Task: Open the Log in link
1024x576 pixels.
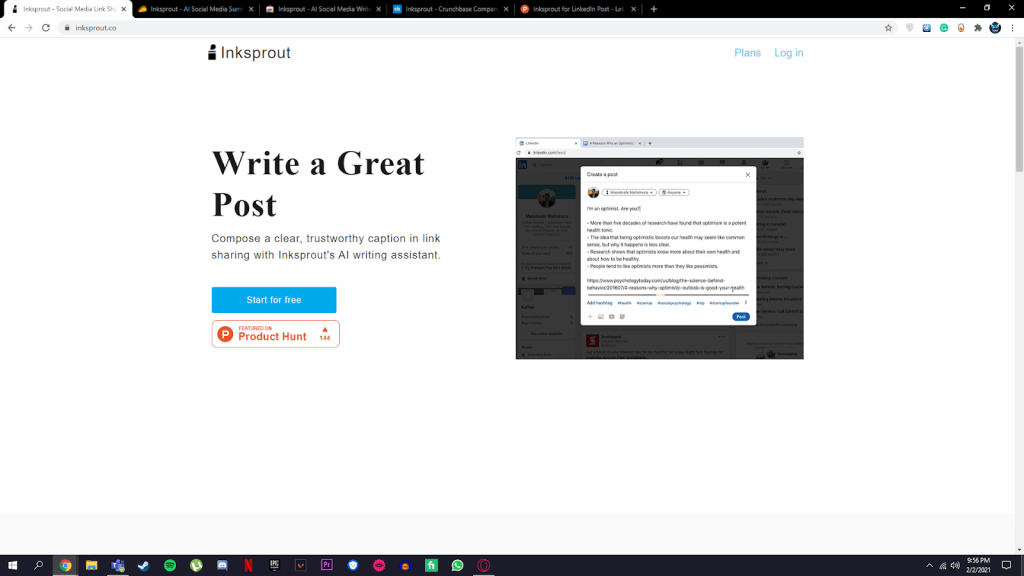Action: coord(788,53)
